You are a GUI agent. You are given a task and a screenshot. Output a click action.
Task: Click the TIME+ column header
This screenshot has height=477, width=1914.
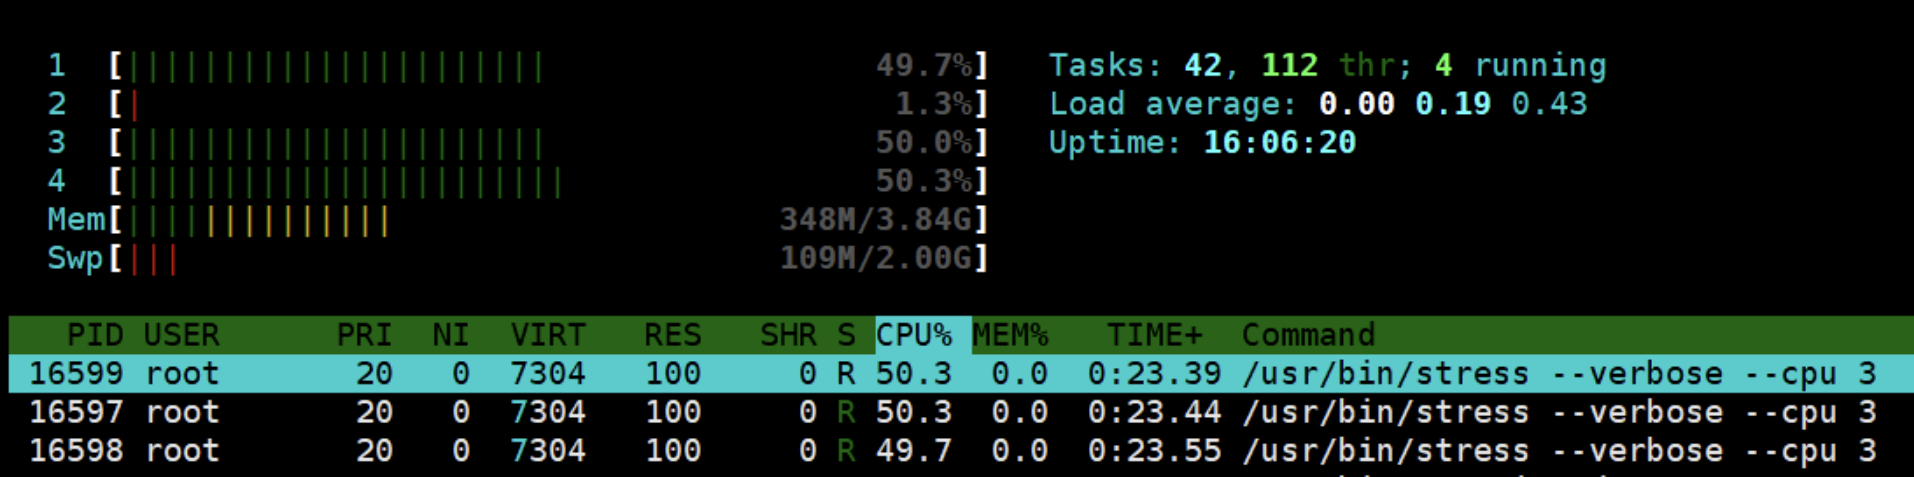point(1154,335)
